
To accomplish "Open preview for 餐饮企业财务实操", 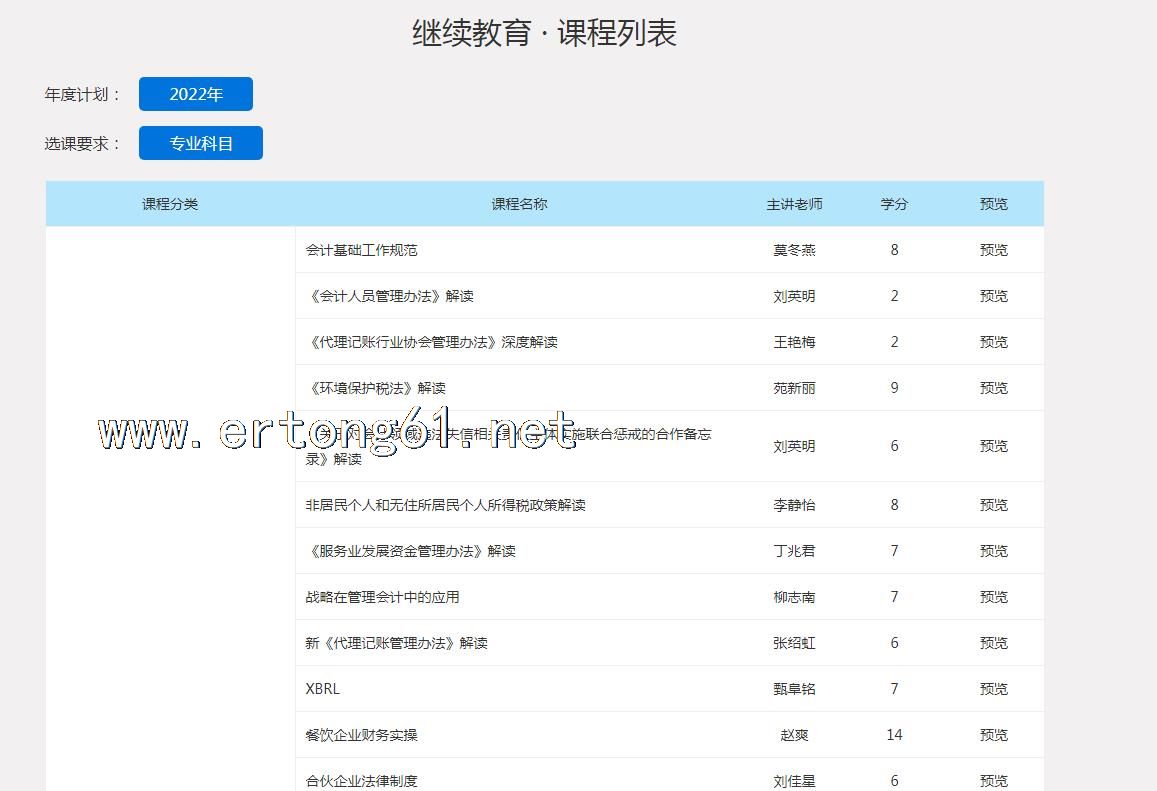I will (x=993, y=735).
